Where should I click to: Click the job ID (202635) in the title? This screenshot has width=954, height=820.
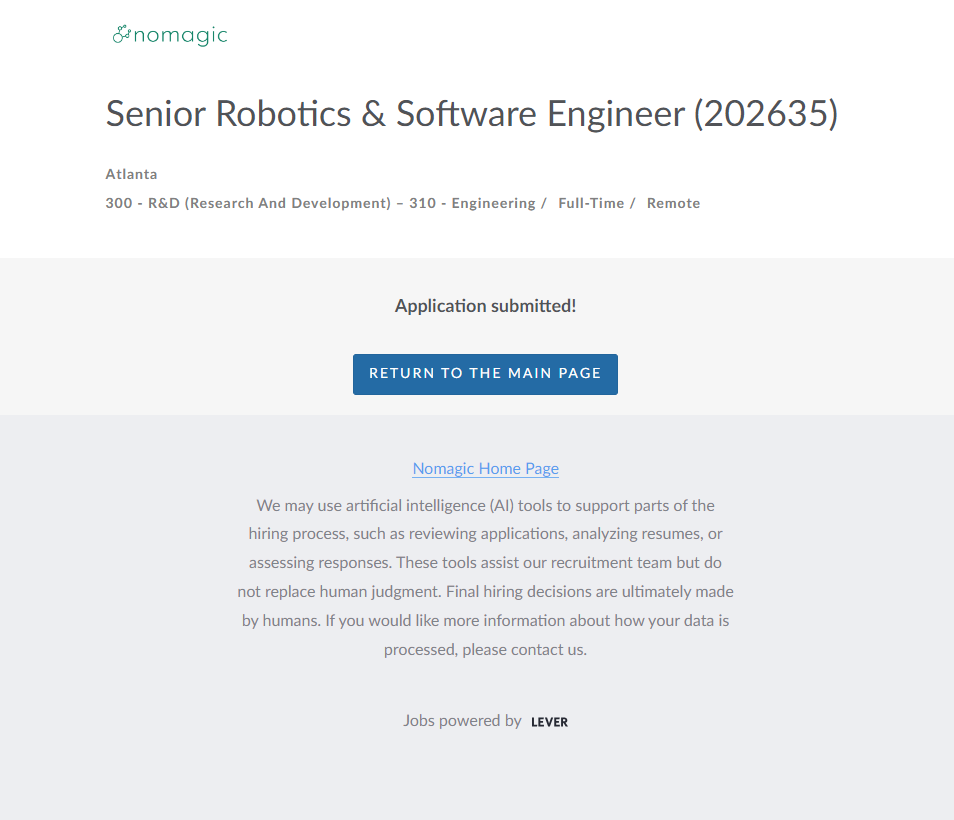click(765, 114)
